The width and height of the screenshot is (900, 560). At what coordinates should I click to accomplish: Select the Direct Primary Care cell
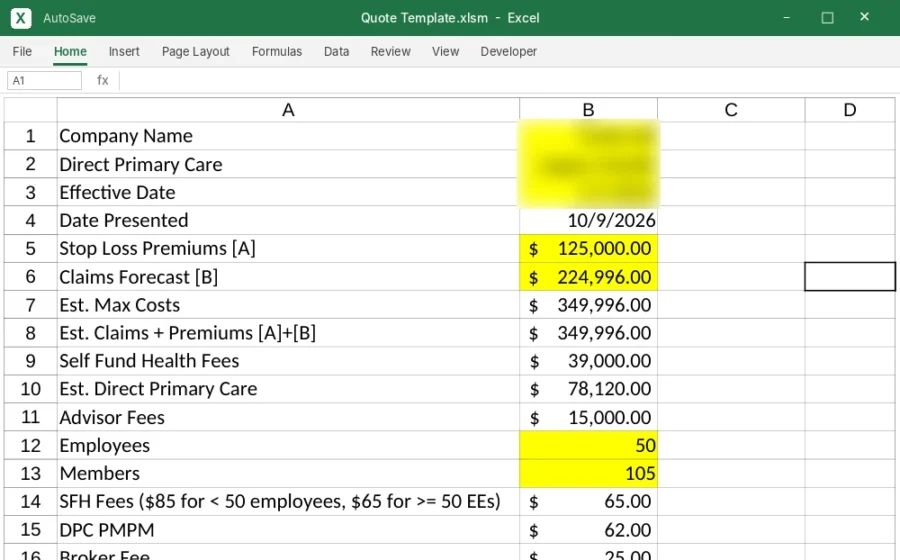288,164
